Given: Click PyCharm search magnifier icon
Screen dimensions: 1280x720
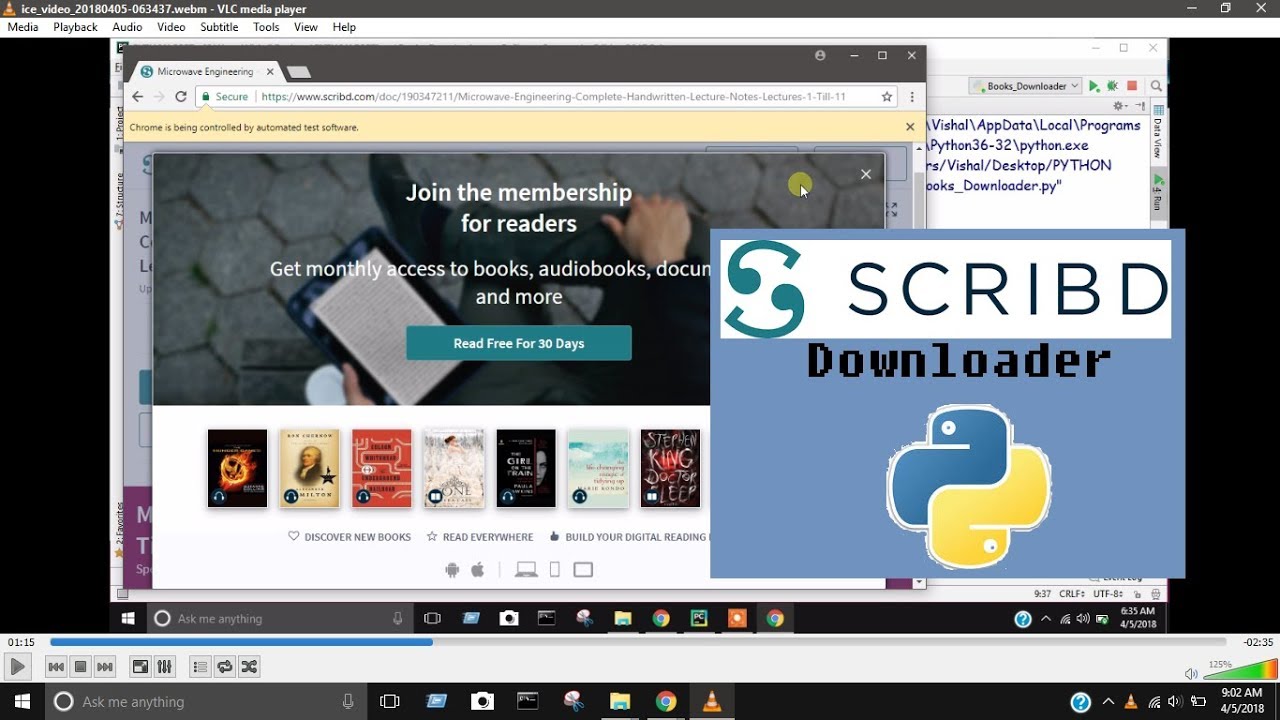Looking at the screenshot, I should 1156,86.
